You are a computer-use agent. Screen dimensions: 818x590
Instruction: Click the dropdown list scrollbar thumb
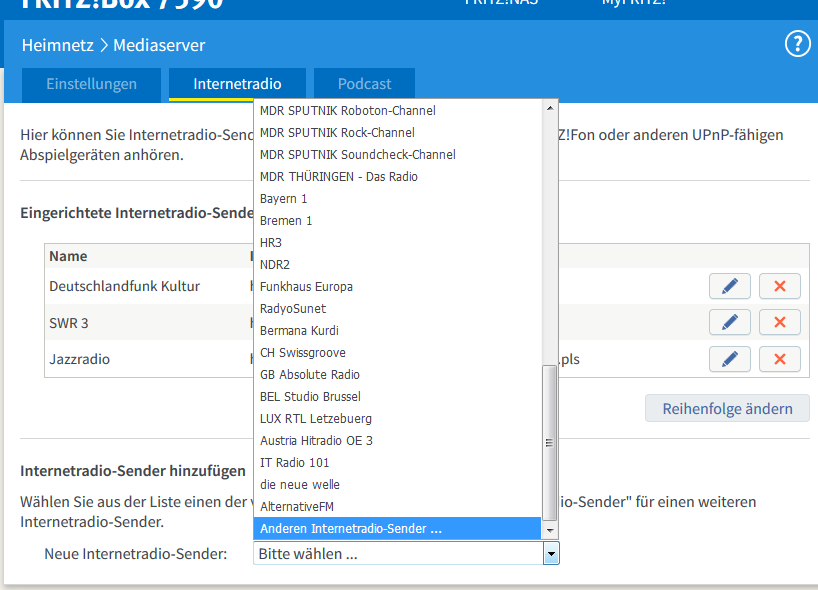point(549,443)
